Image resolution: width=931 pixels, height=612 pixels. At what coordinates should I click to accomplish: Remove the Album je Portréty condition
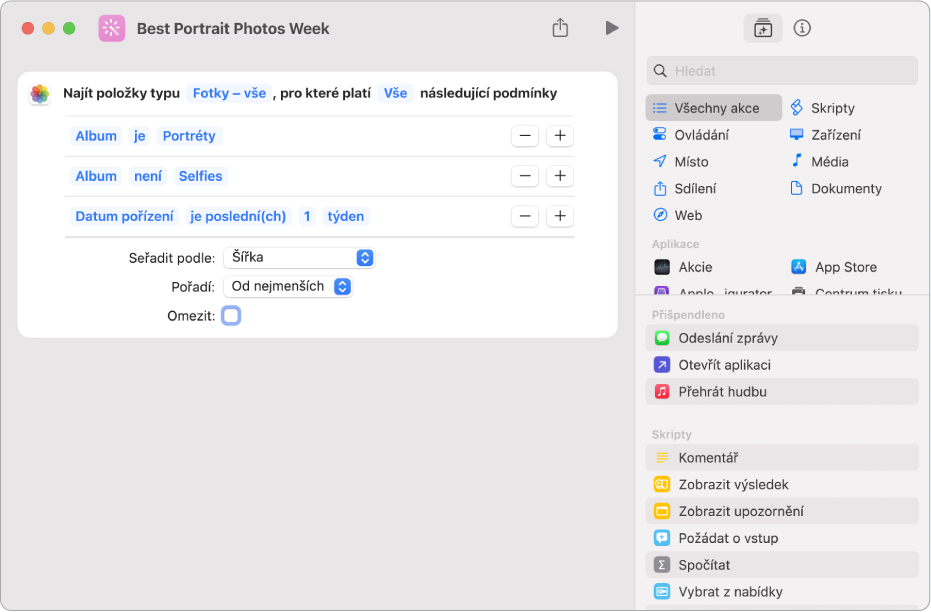point(525,136)
